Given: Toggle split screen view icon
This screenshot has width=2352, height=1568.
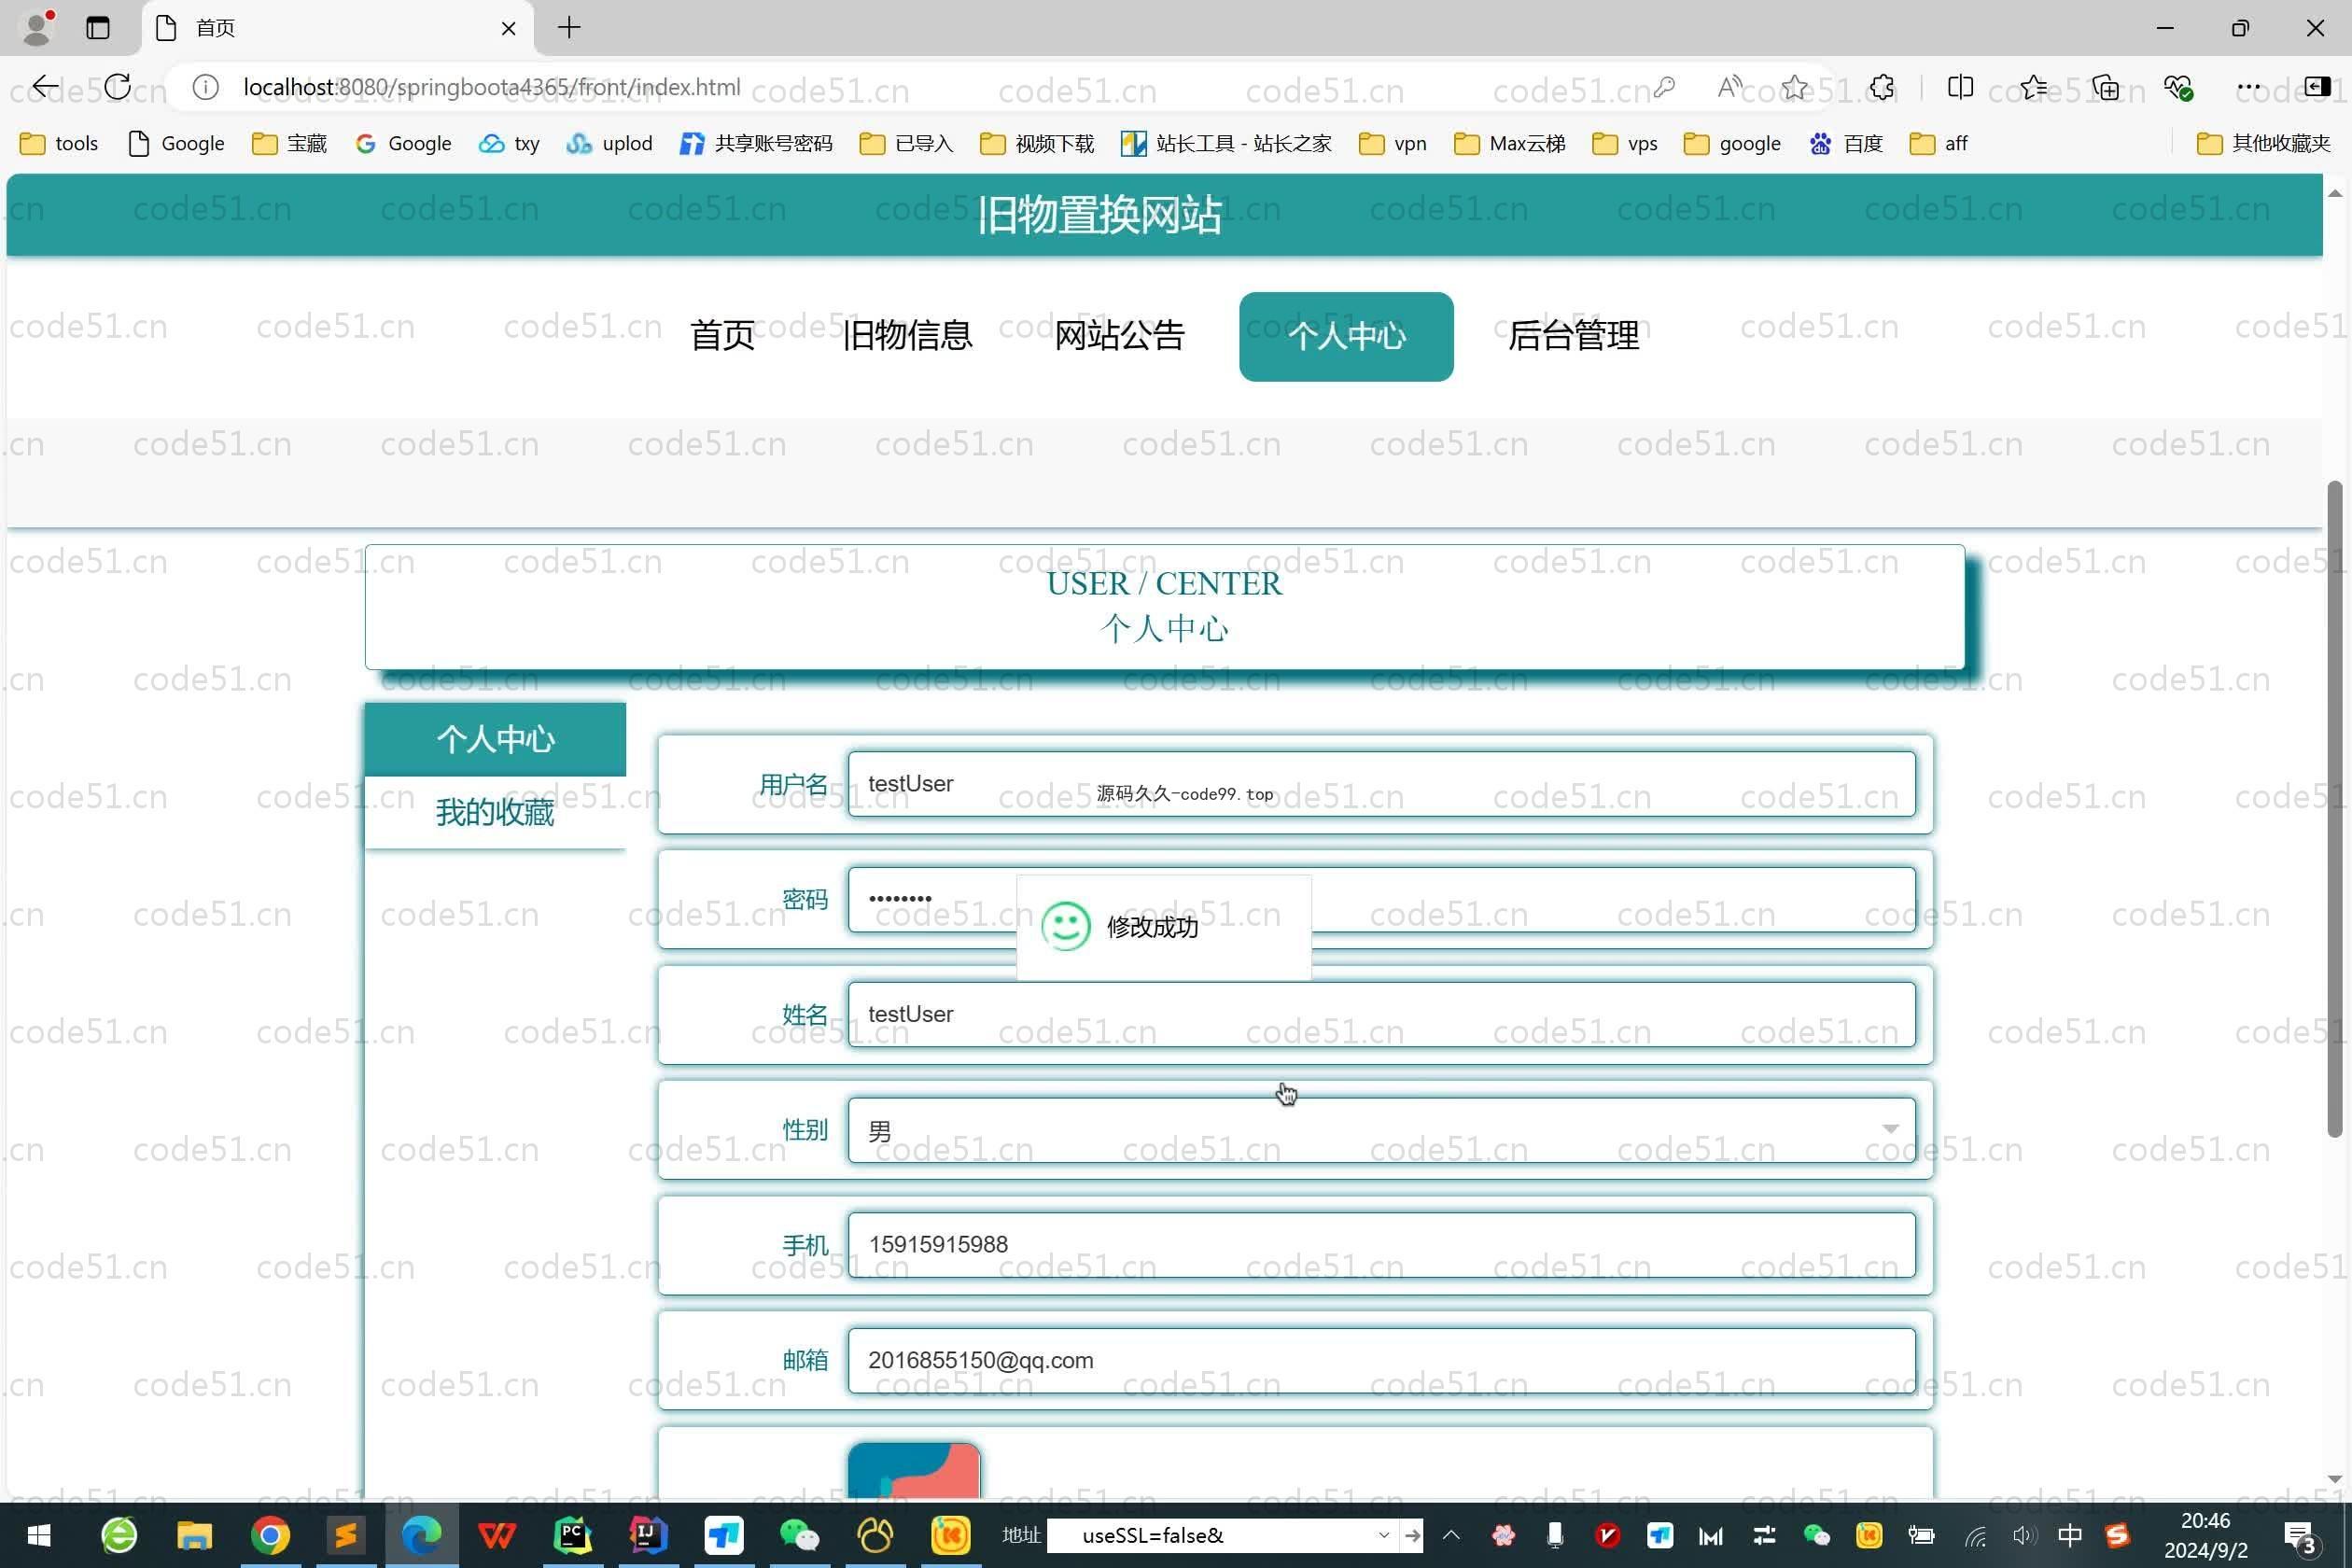Looking at the screenshot, I should [1961, 87].
